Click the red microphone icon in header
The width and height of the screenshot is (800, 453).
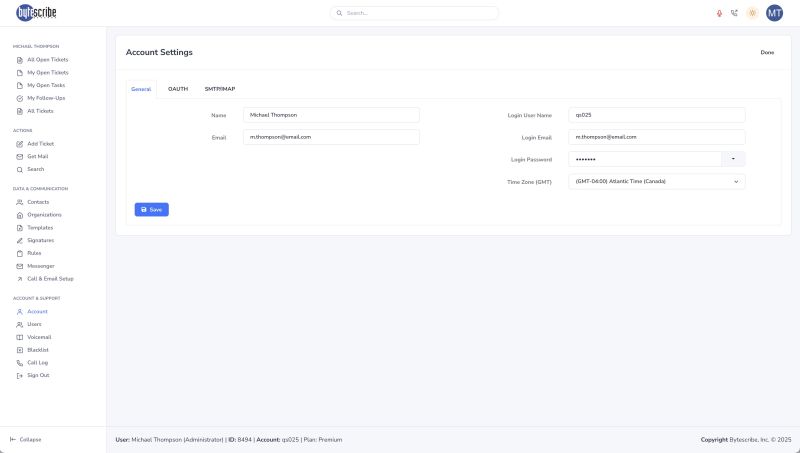tap(719, 13)
